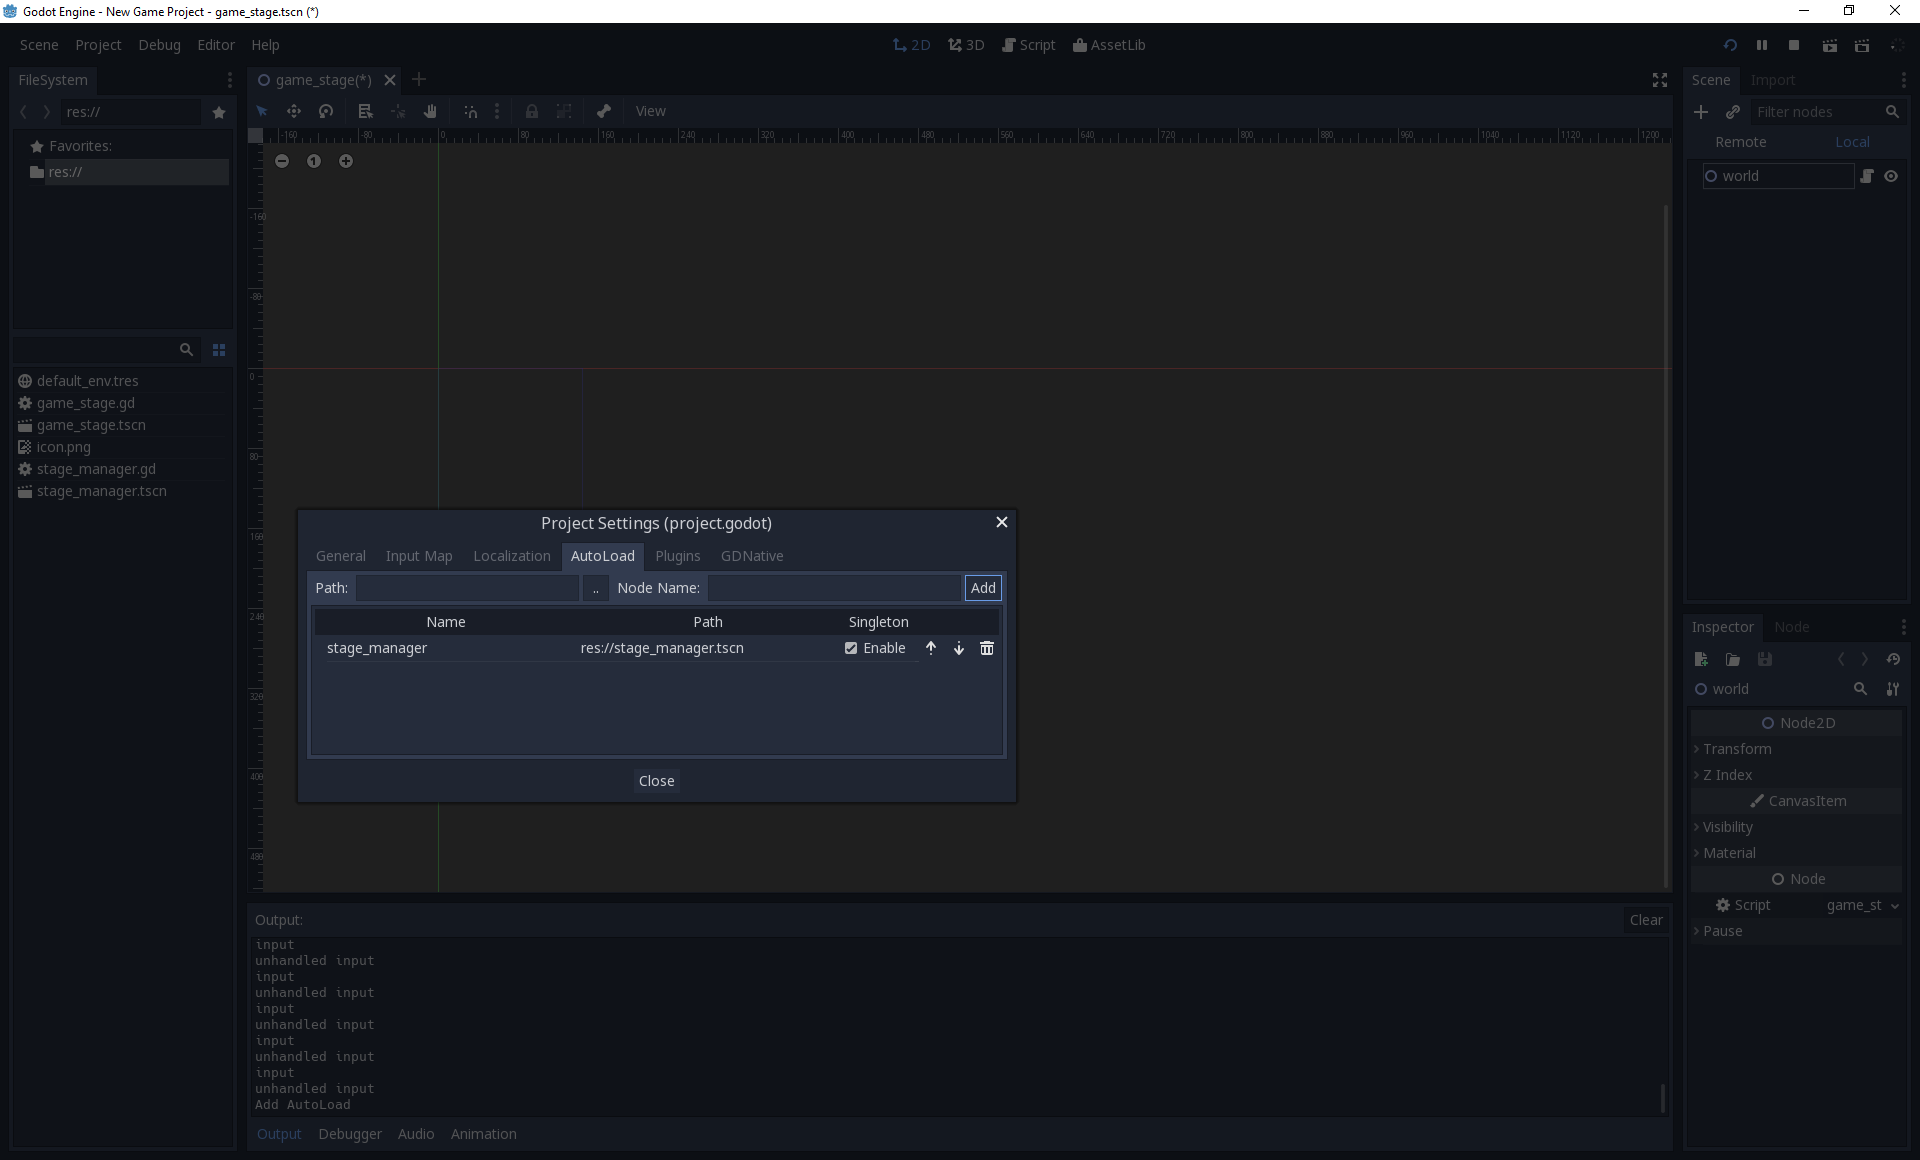Click the lock selected object icon
The width and height of the screenshot is (1920, 1160).
(x=531, y=111)
